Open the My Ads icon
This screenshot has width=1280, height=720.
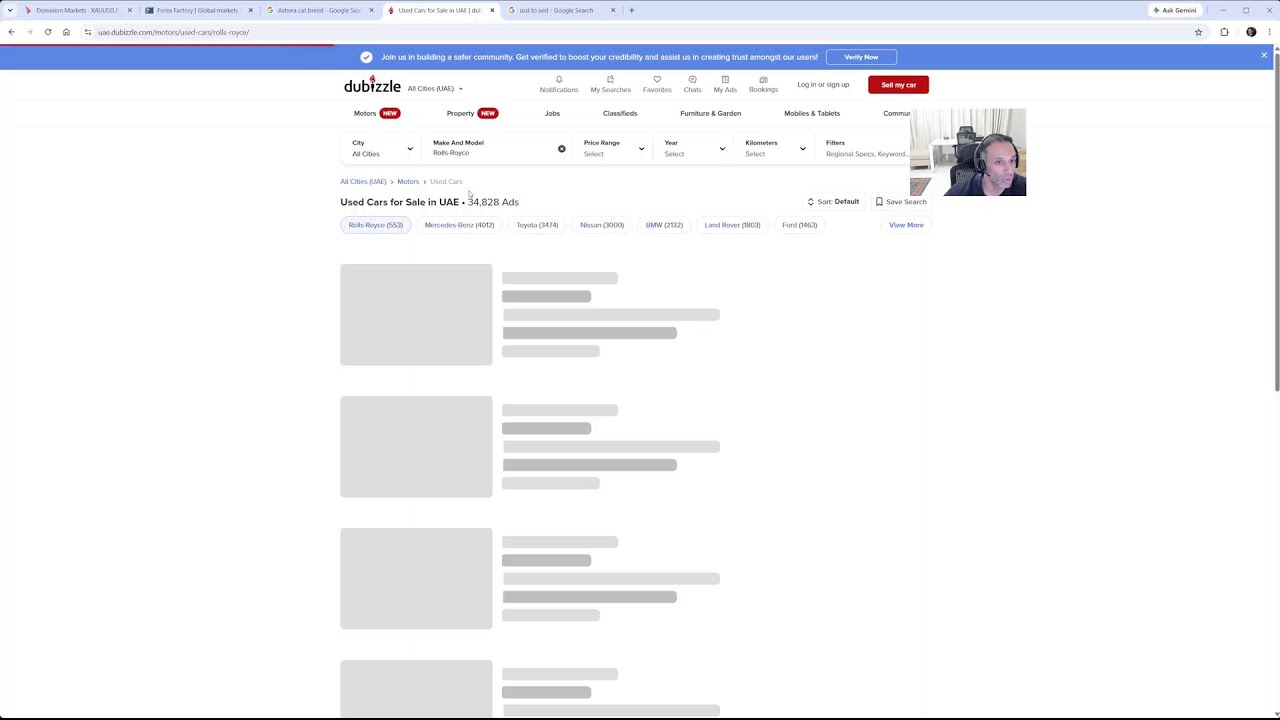[725, 84]
